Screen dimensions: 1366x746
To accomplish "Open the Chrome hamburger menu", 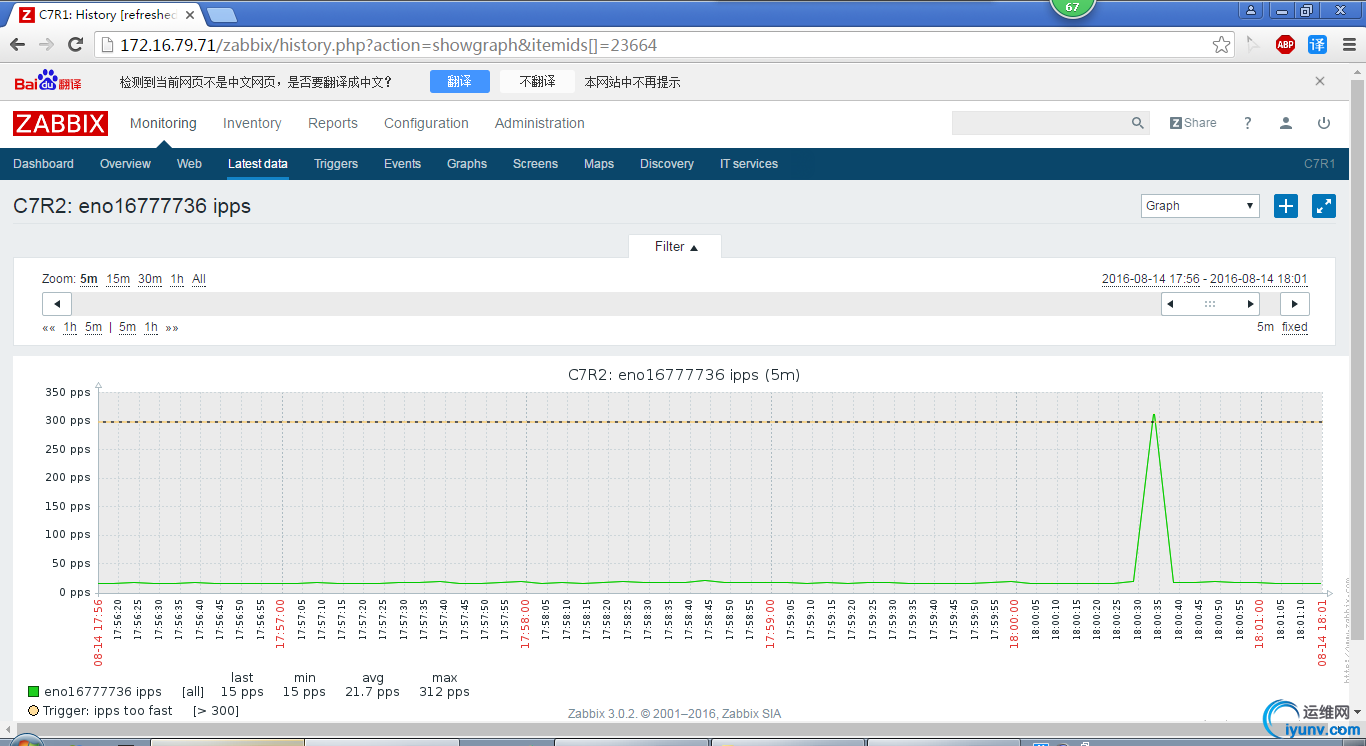I will point(1348,45).
